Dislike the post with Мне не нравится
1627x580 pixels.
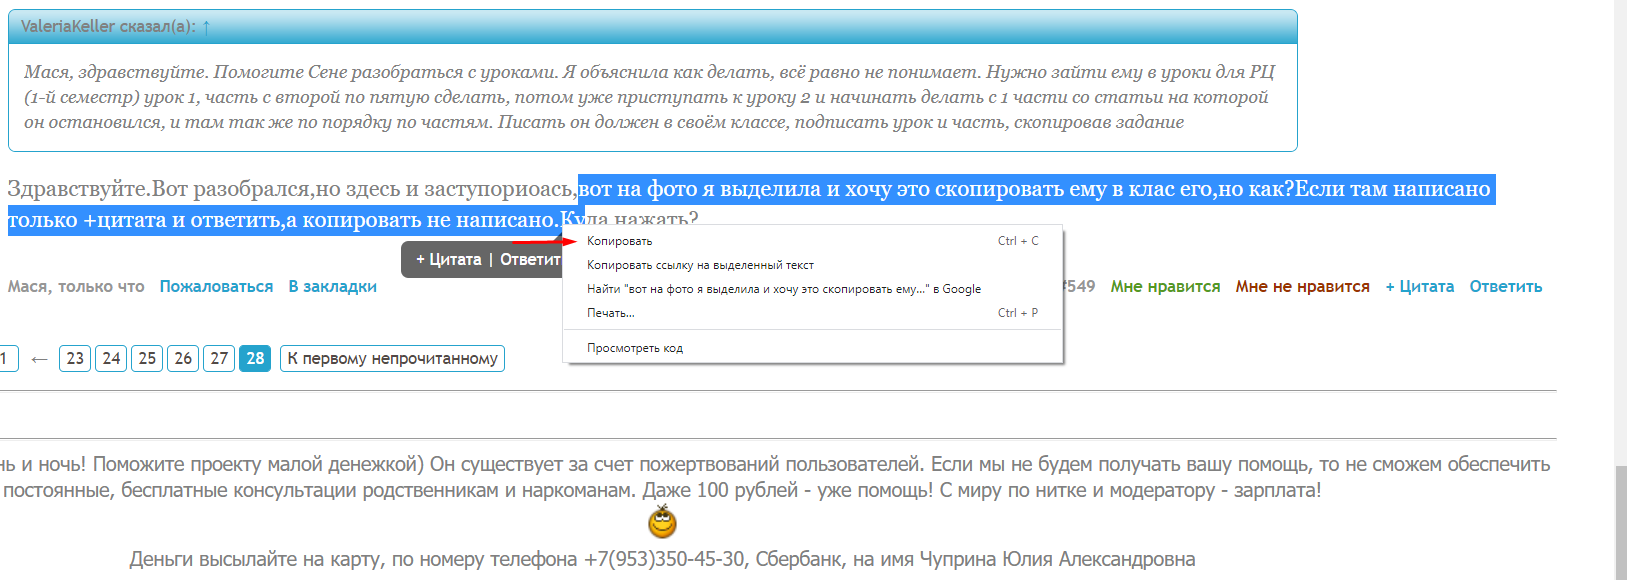[1302, 286]
